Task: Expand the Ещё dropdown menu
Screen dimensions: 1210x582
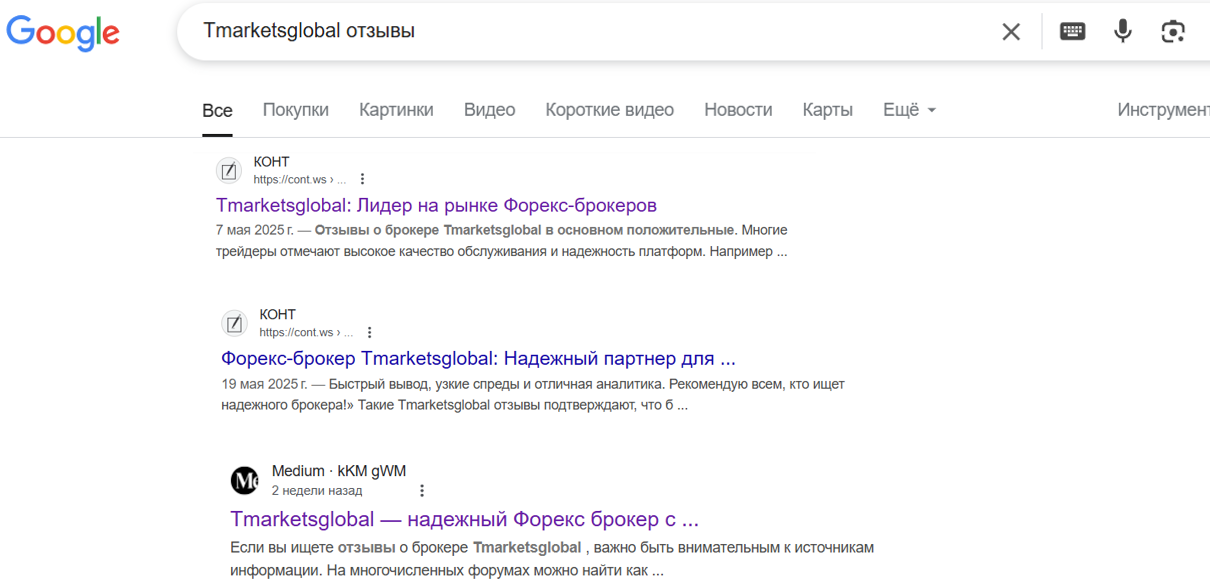Action: coord(909,110)
